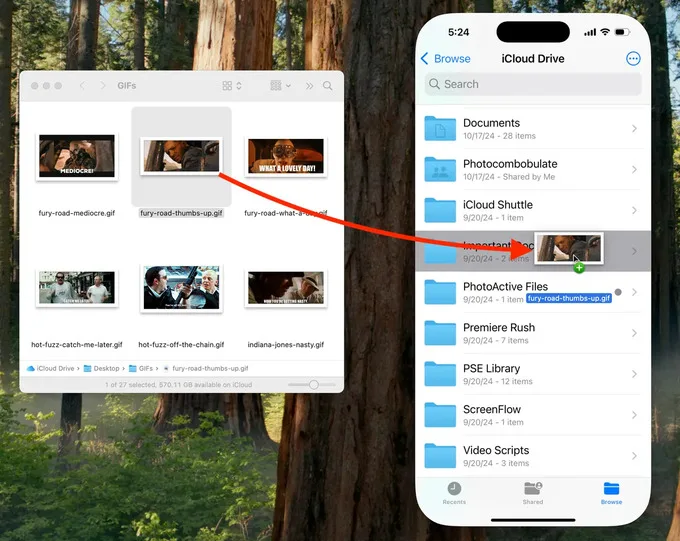
Task: Select the hot-fuzz-off-the-chain.gif thumbnail
Action: click(181, 288)
